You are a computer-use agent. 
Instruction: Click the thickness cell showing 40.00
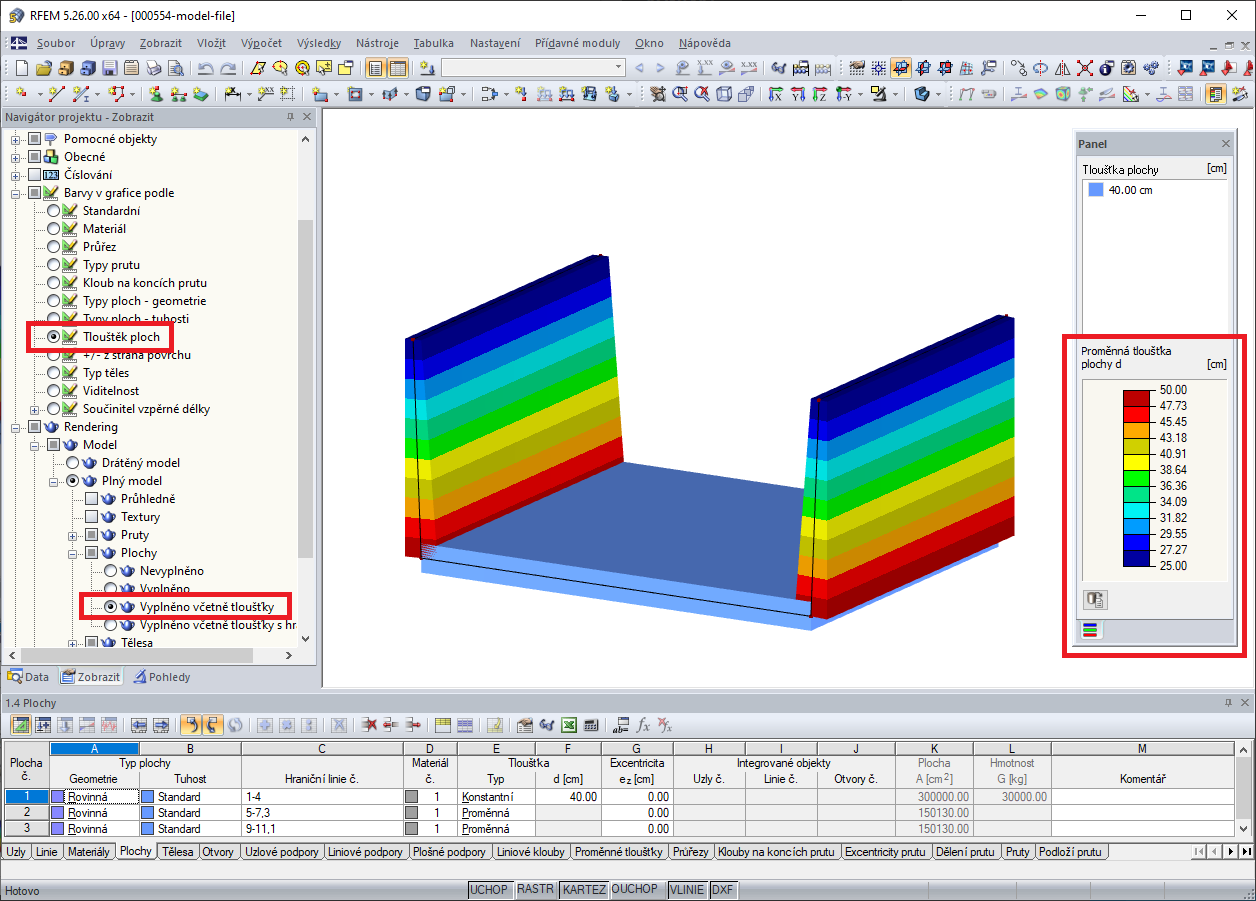tap(568, 797)
